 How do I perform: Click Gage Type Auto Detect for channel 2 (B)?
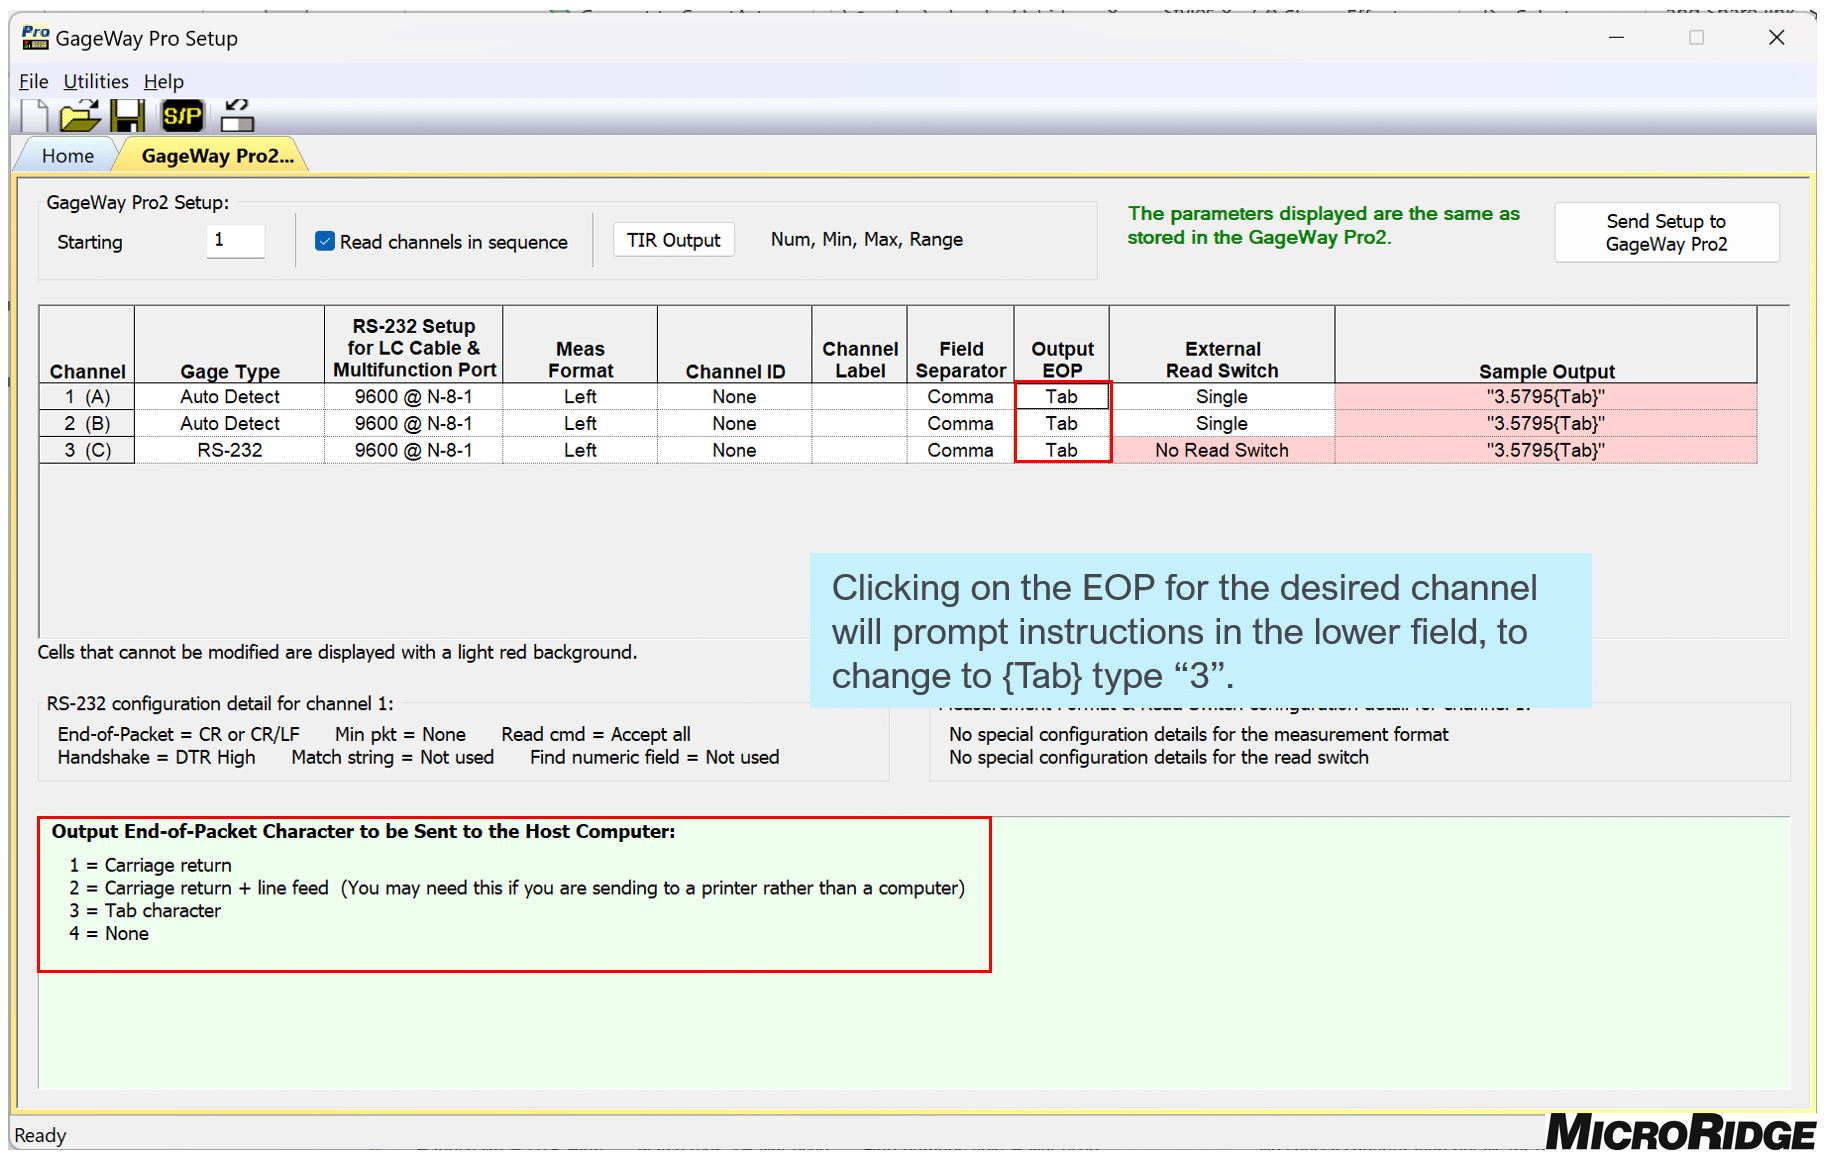230,423
